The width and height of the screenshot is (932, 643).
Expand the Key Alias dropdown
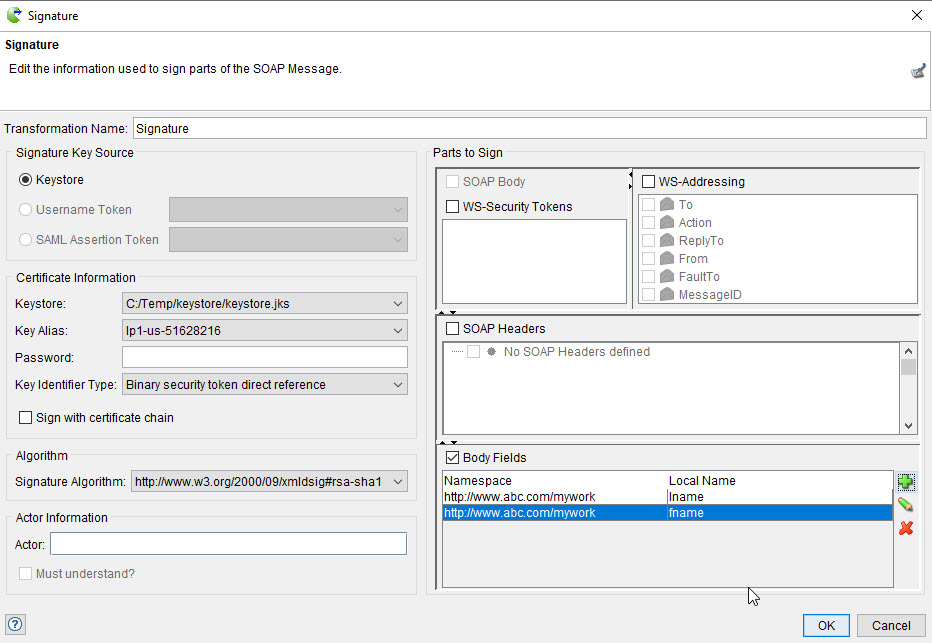398,331
